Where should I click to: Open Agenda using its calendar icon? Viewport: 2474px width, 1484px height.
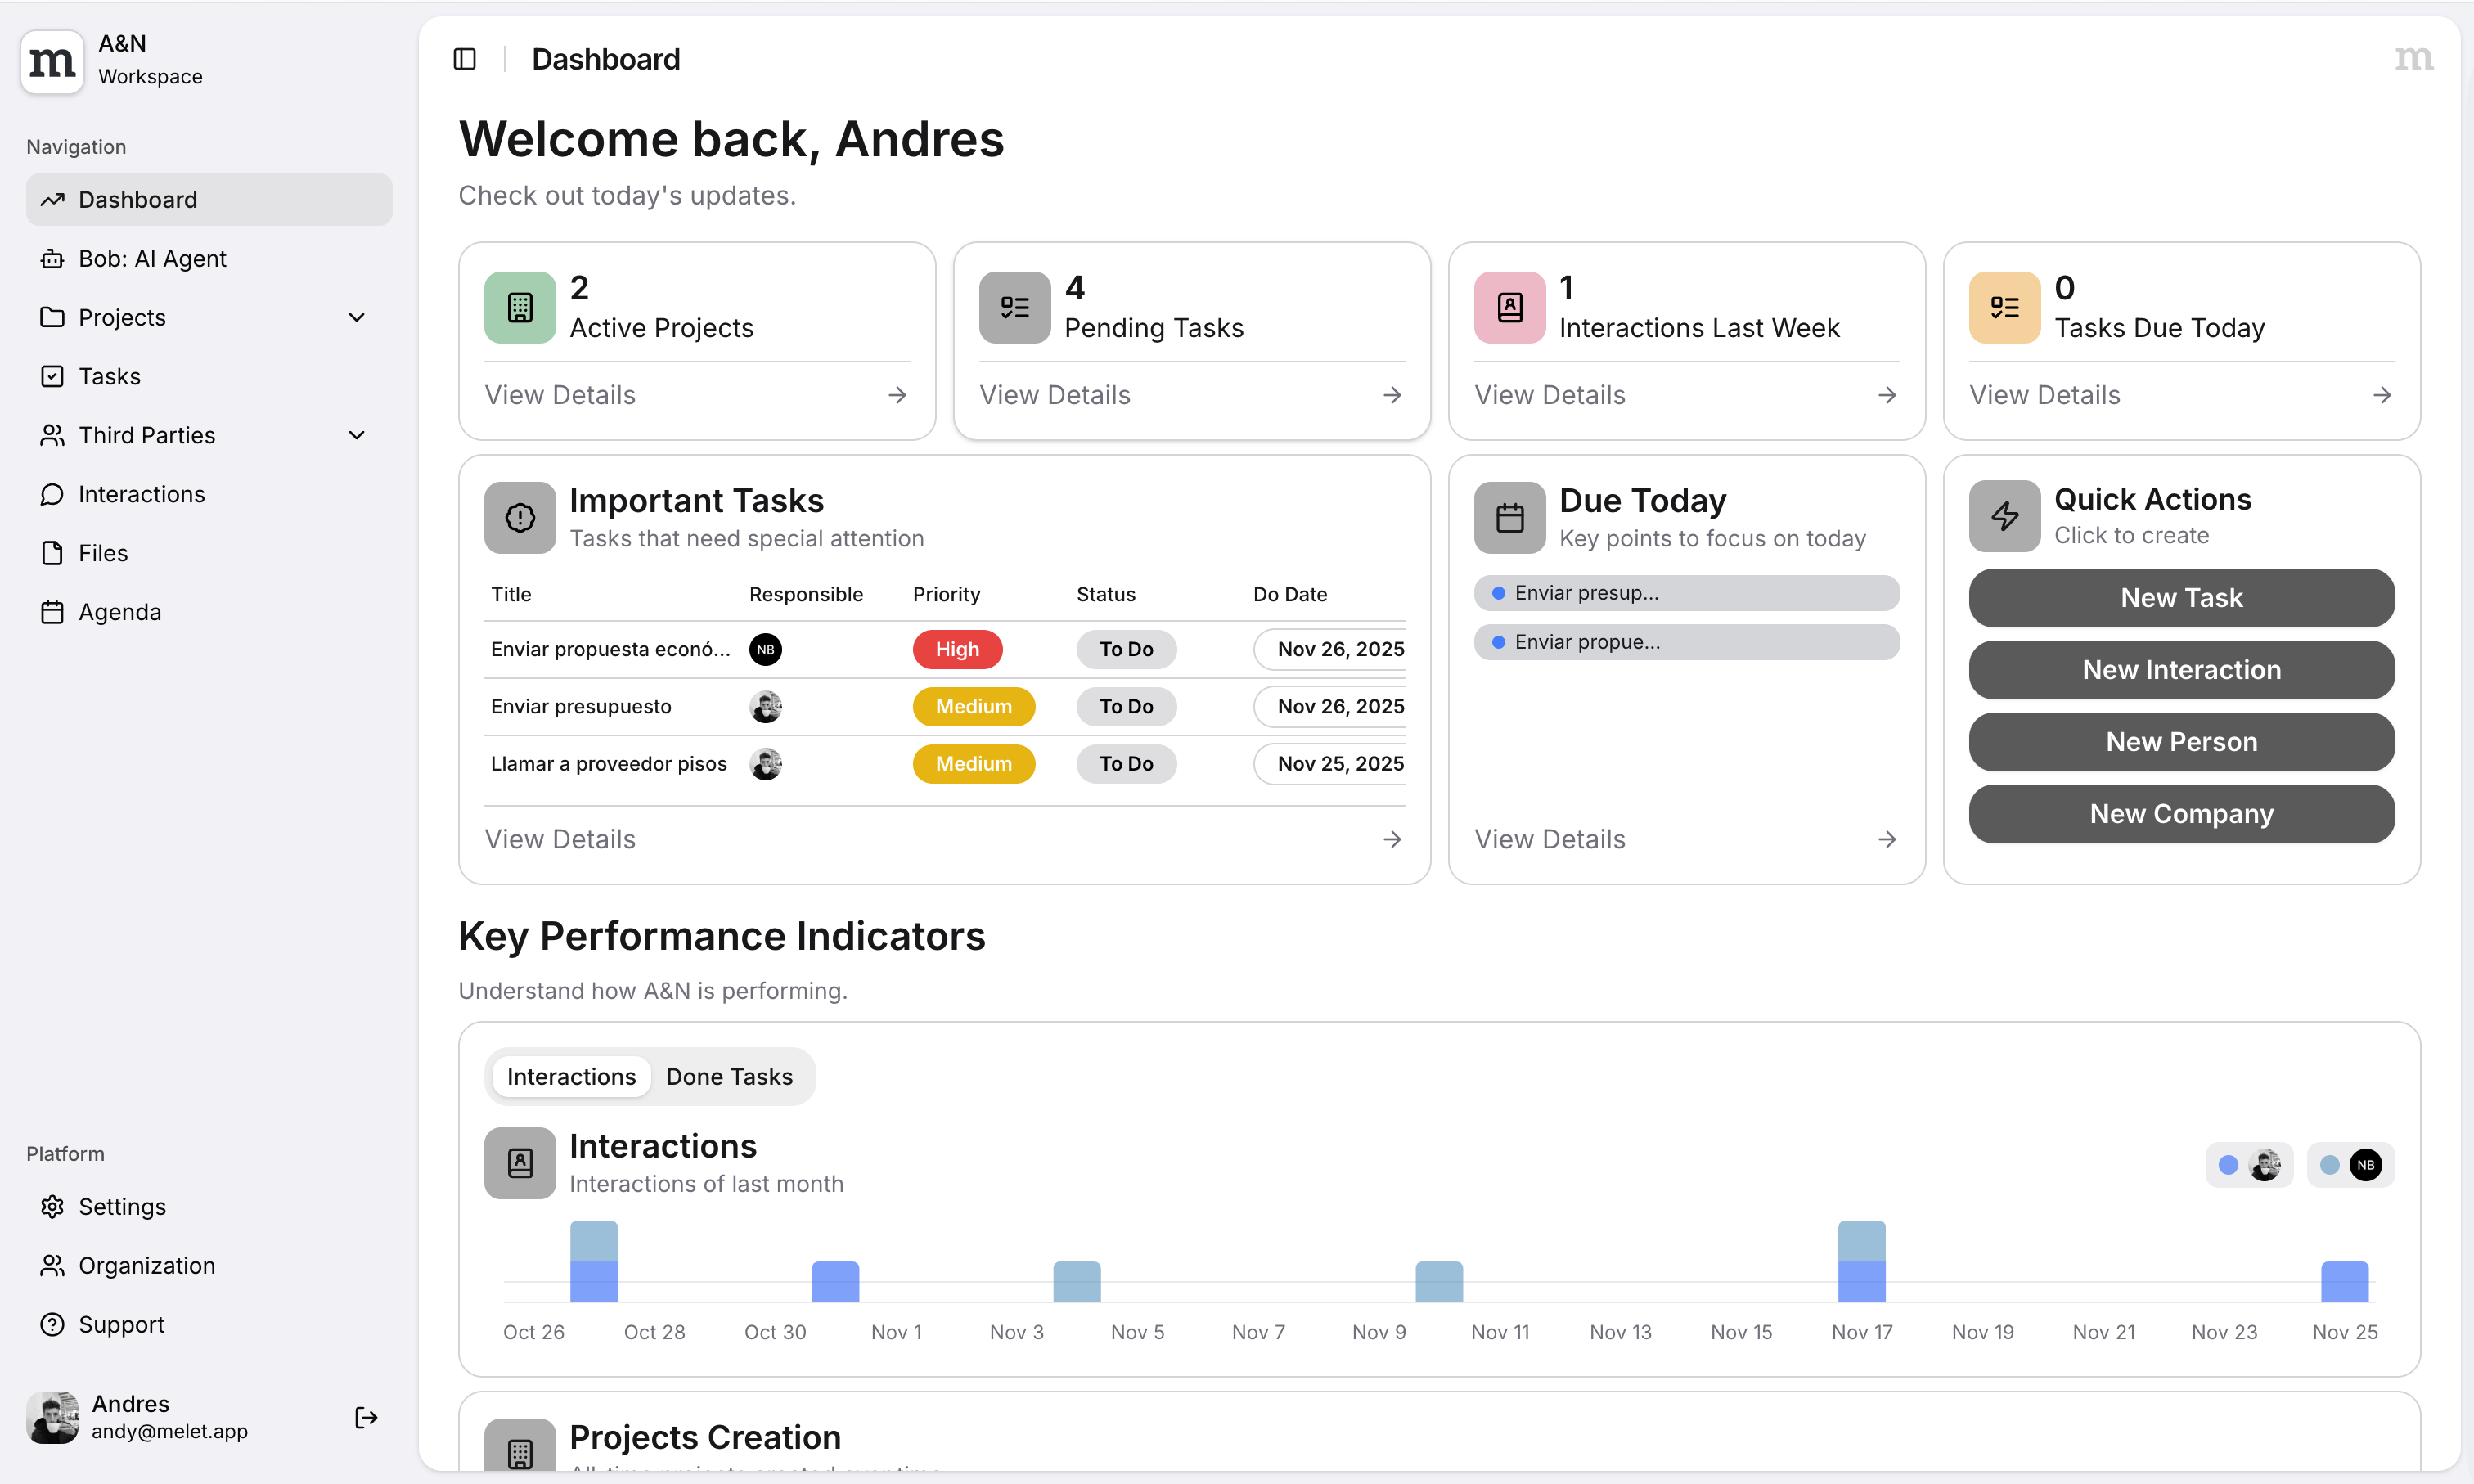(51, 612)
